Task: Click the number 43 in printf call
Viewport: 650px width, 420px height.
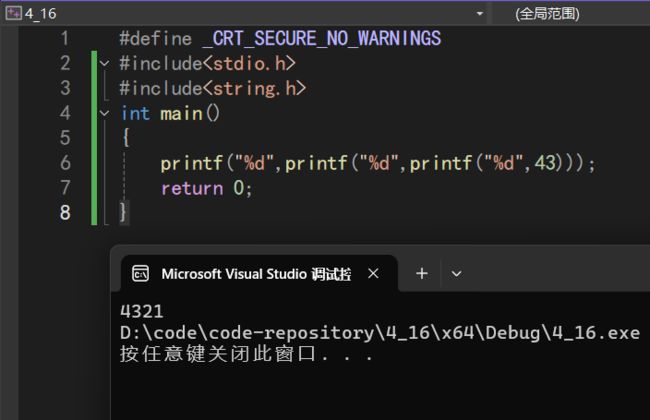Action: click(x=545, y=163)
